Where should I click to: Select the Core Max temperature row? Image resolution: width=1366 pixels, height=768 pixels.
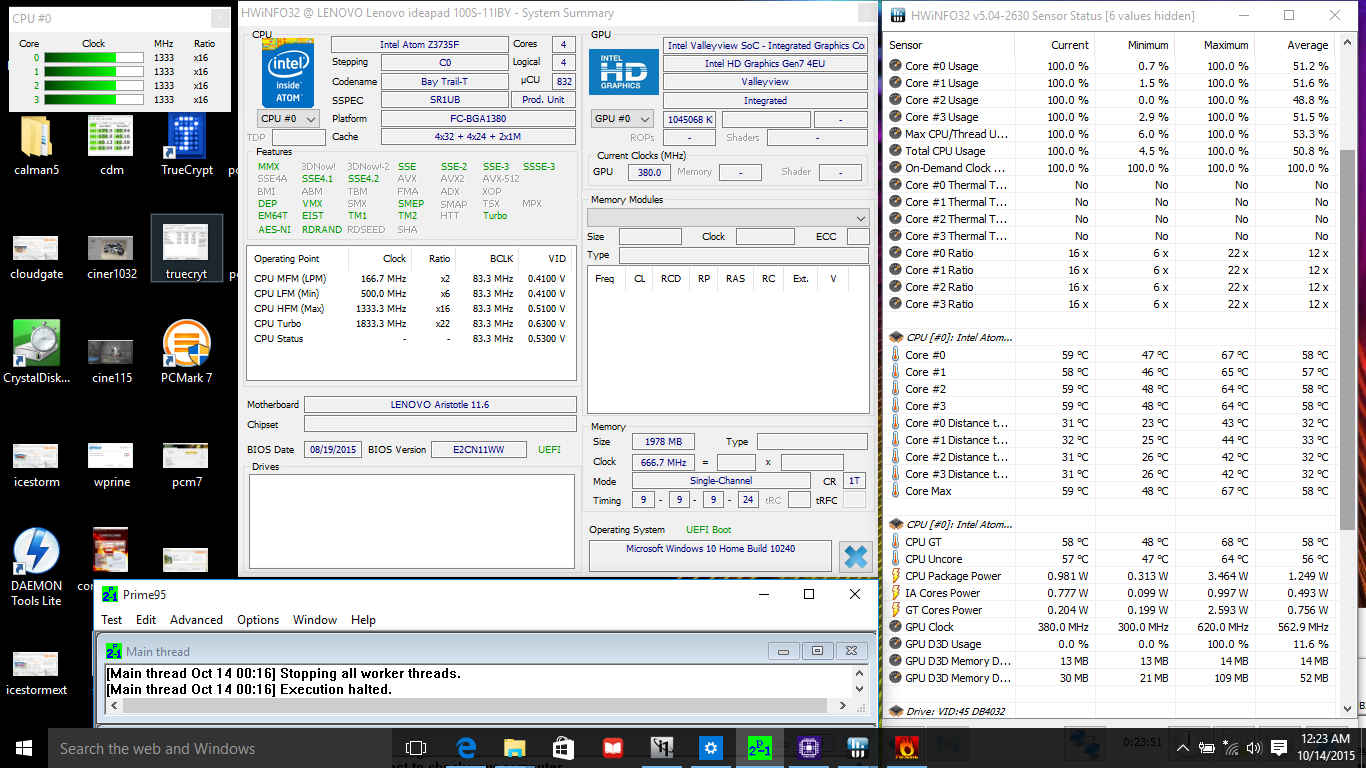click(1111, 491)
